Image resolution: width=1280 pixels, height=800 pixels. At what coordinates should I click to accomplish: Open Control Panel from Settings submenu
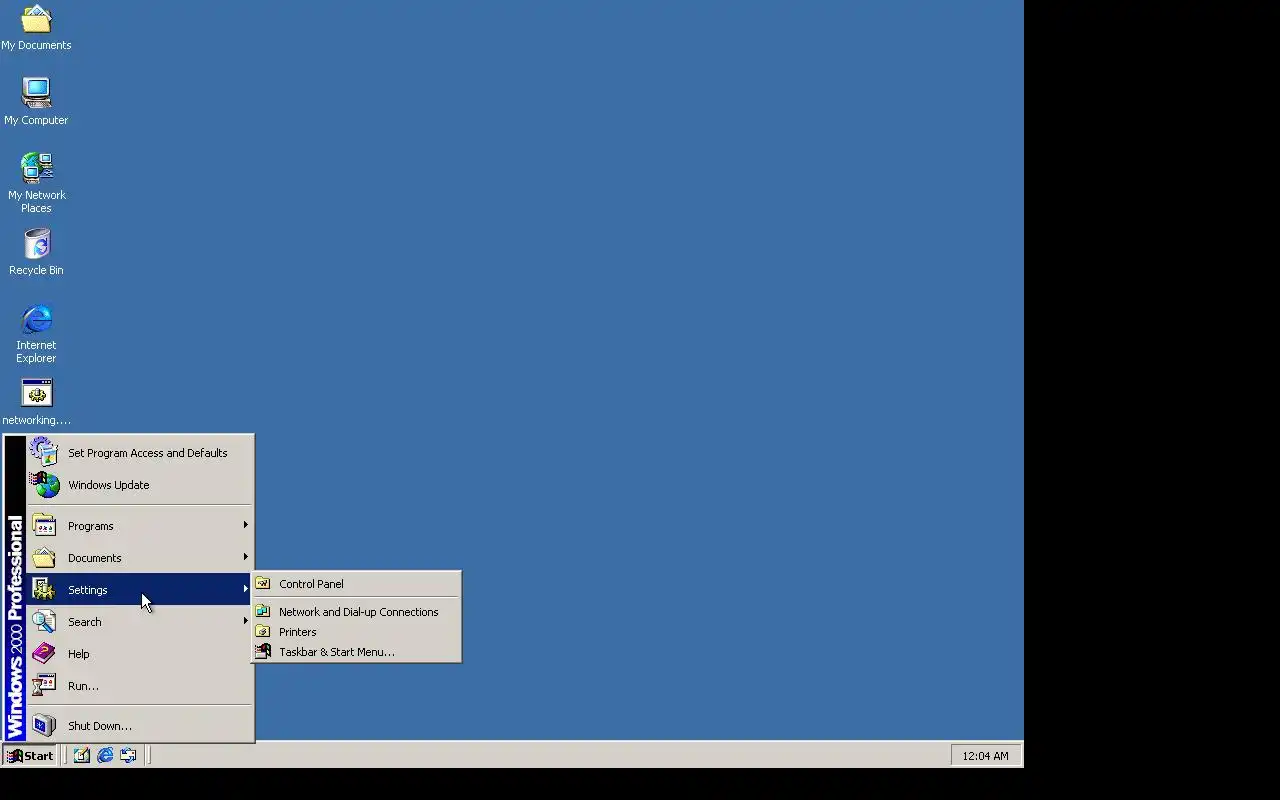(357, 584)
